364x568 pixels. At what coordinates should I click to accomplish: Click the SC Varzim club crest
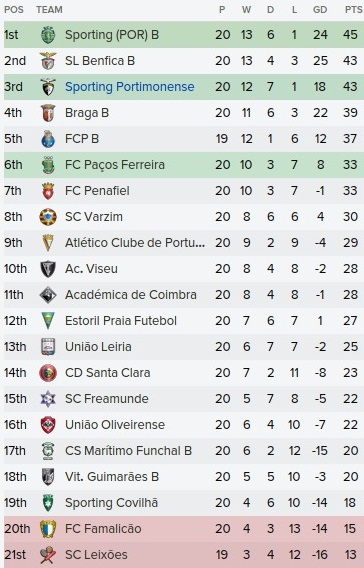click(48, 217)
